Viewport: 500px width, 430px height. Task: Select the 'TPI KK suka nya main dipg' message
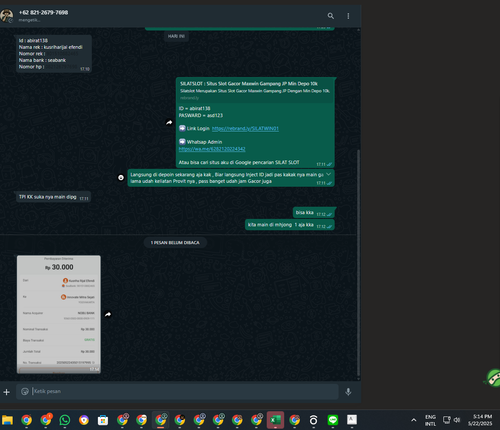(x=53, y=197)
